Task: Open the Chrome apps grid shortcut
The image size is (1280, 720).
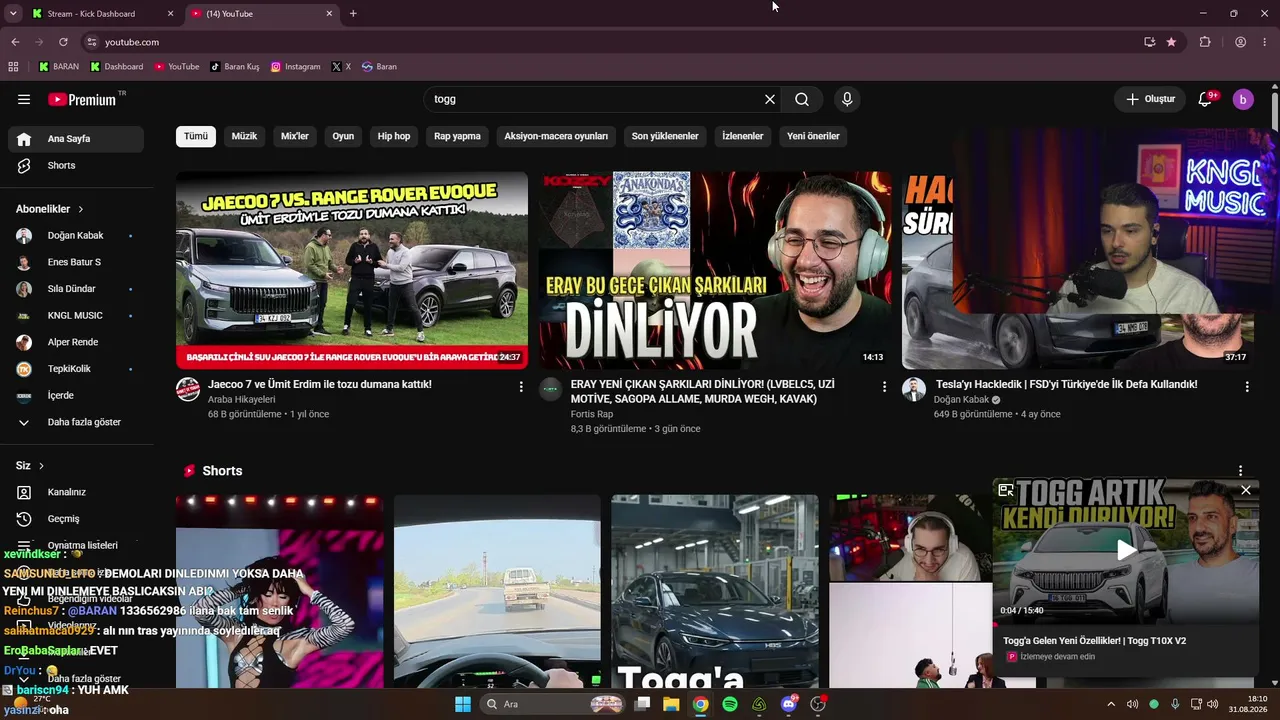Action: click(x=13, y=67)
